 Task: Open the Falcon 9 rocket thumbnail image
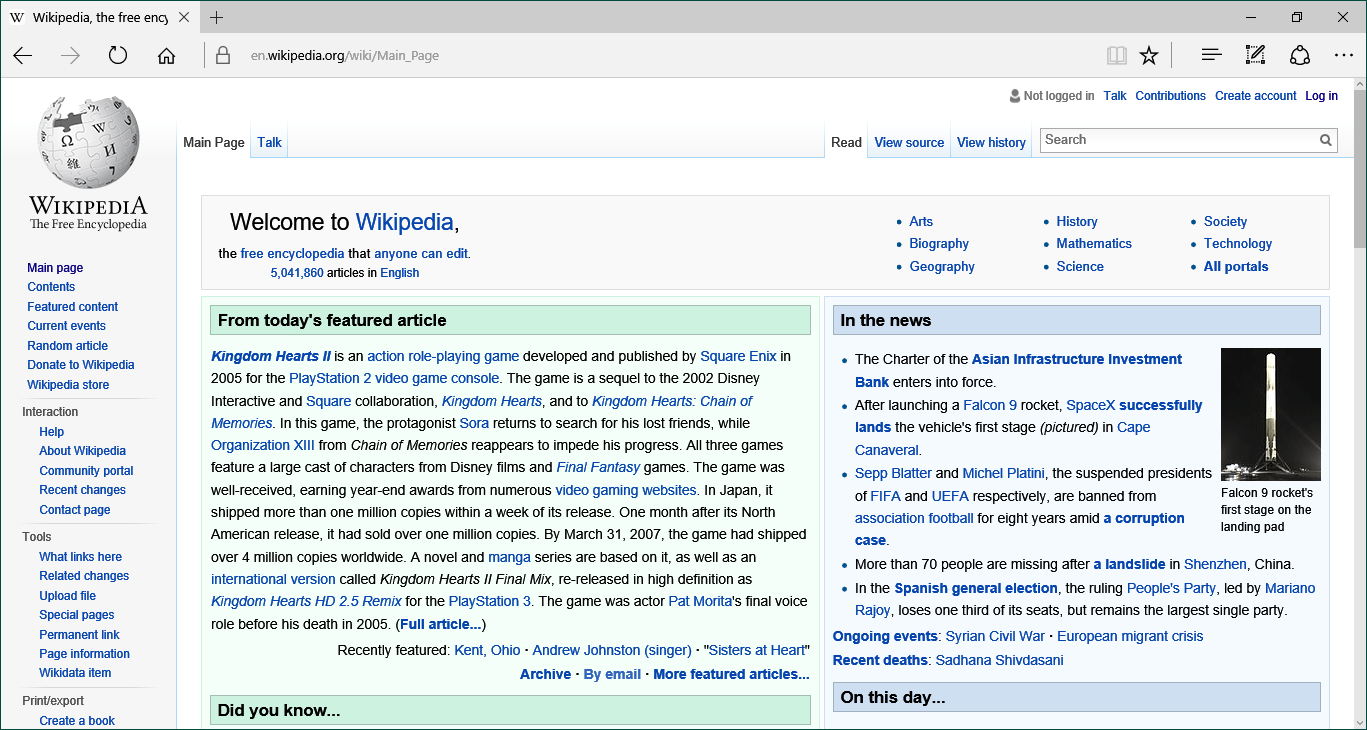click(1270, 414)
